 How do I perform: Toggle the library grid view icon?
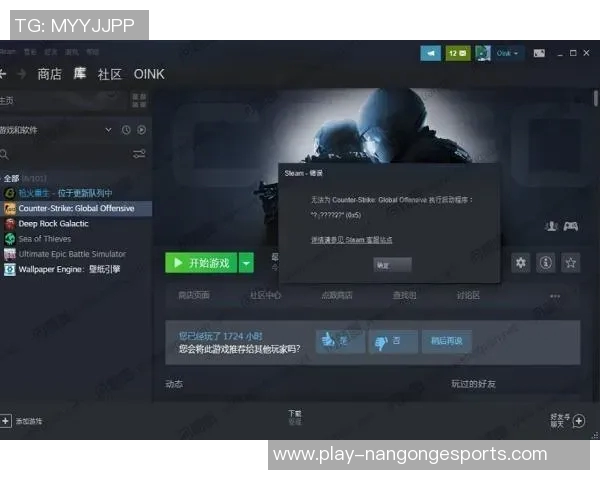coord(139,101)
